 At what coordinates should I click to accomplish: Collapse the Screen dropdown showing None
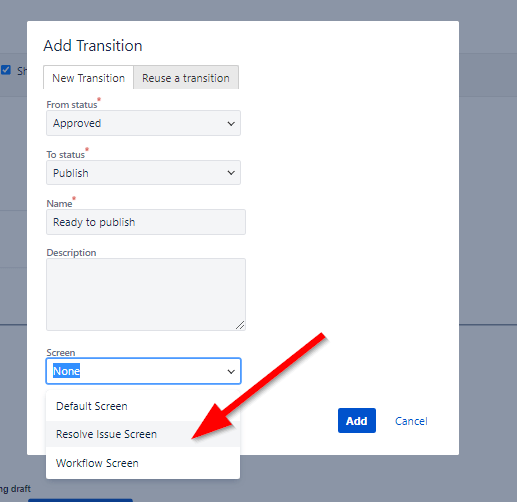[143, 371]
